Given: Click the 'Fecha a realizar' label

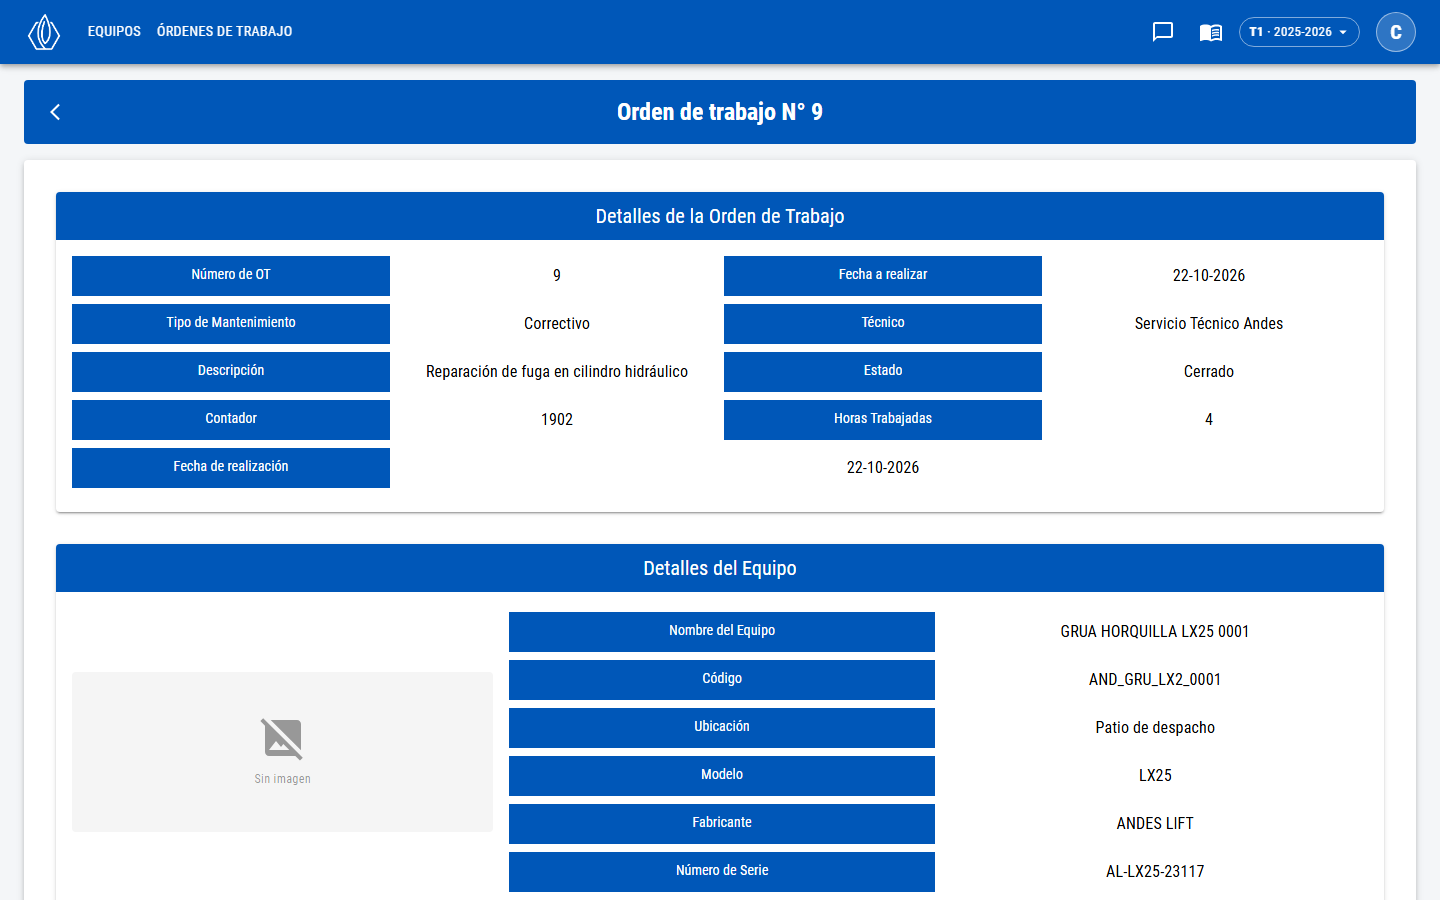Looking at the screenshot, I should pos(883,275).
